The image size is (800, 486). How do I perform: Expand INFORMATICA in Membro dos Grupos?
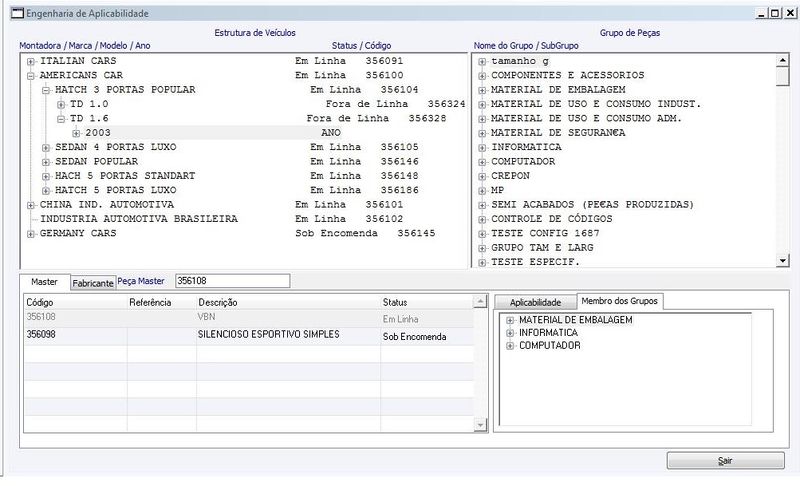tap(510, 333)
